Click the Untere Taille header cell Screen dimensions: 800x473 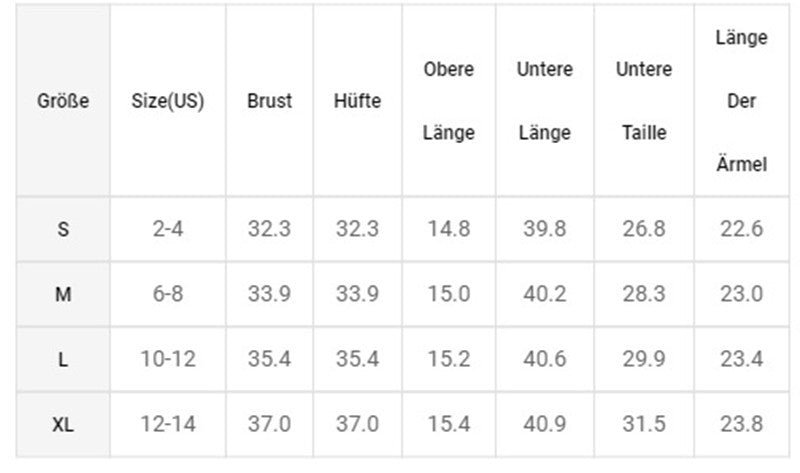coord(644,101)
